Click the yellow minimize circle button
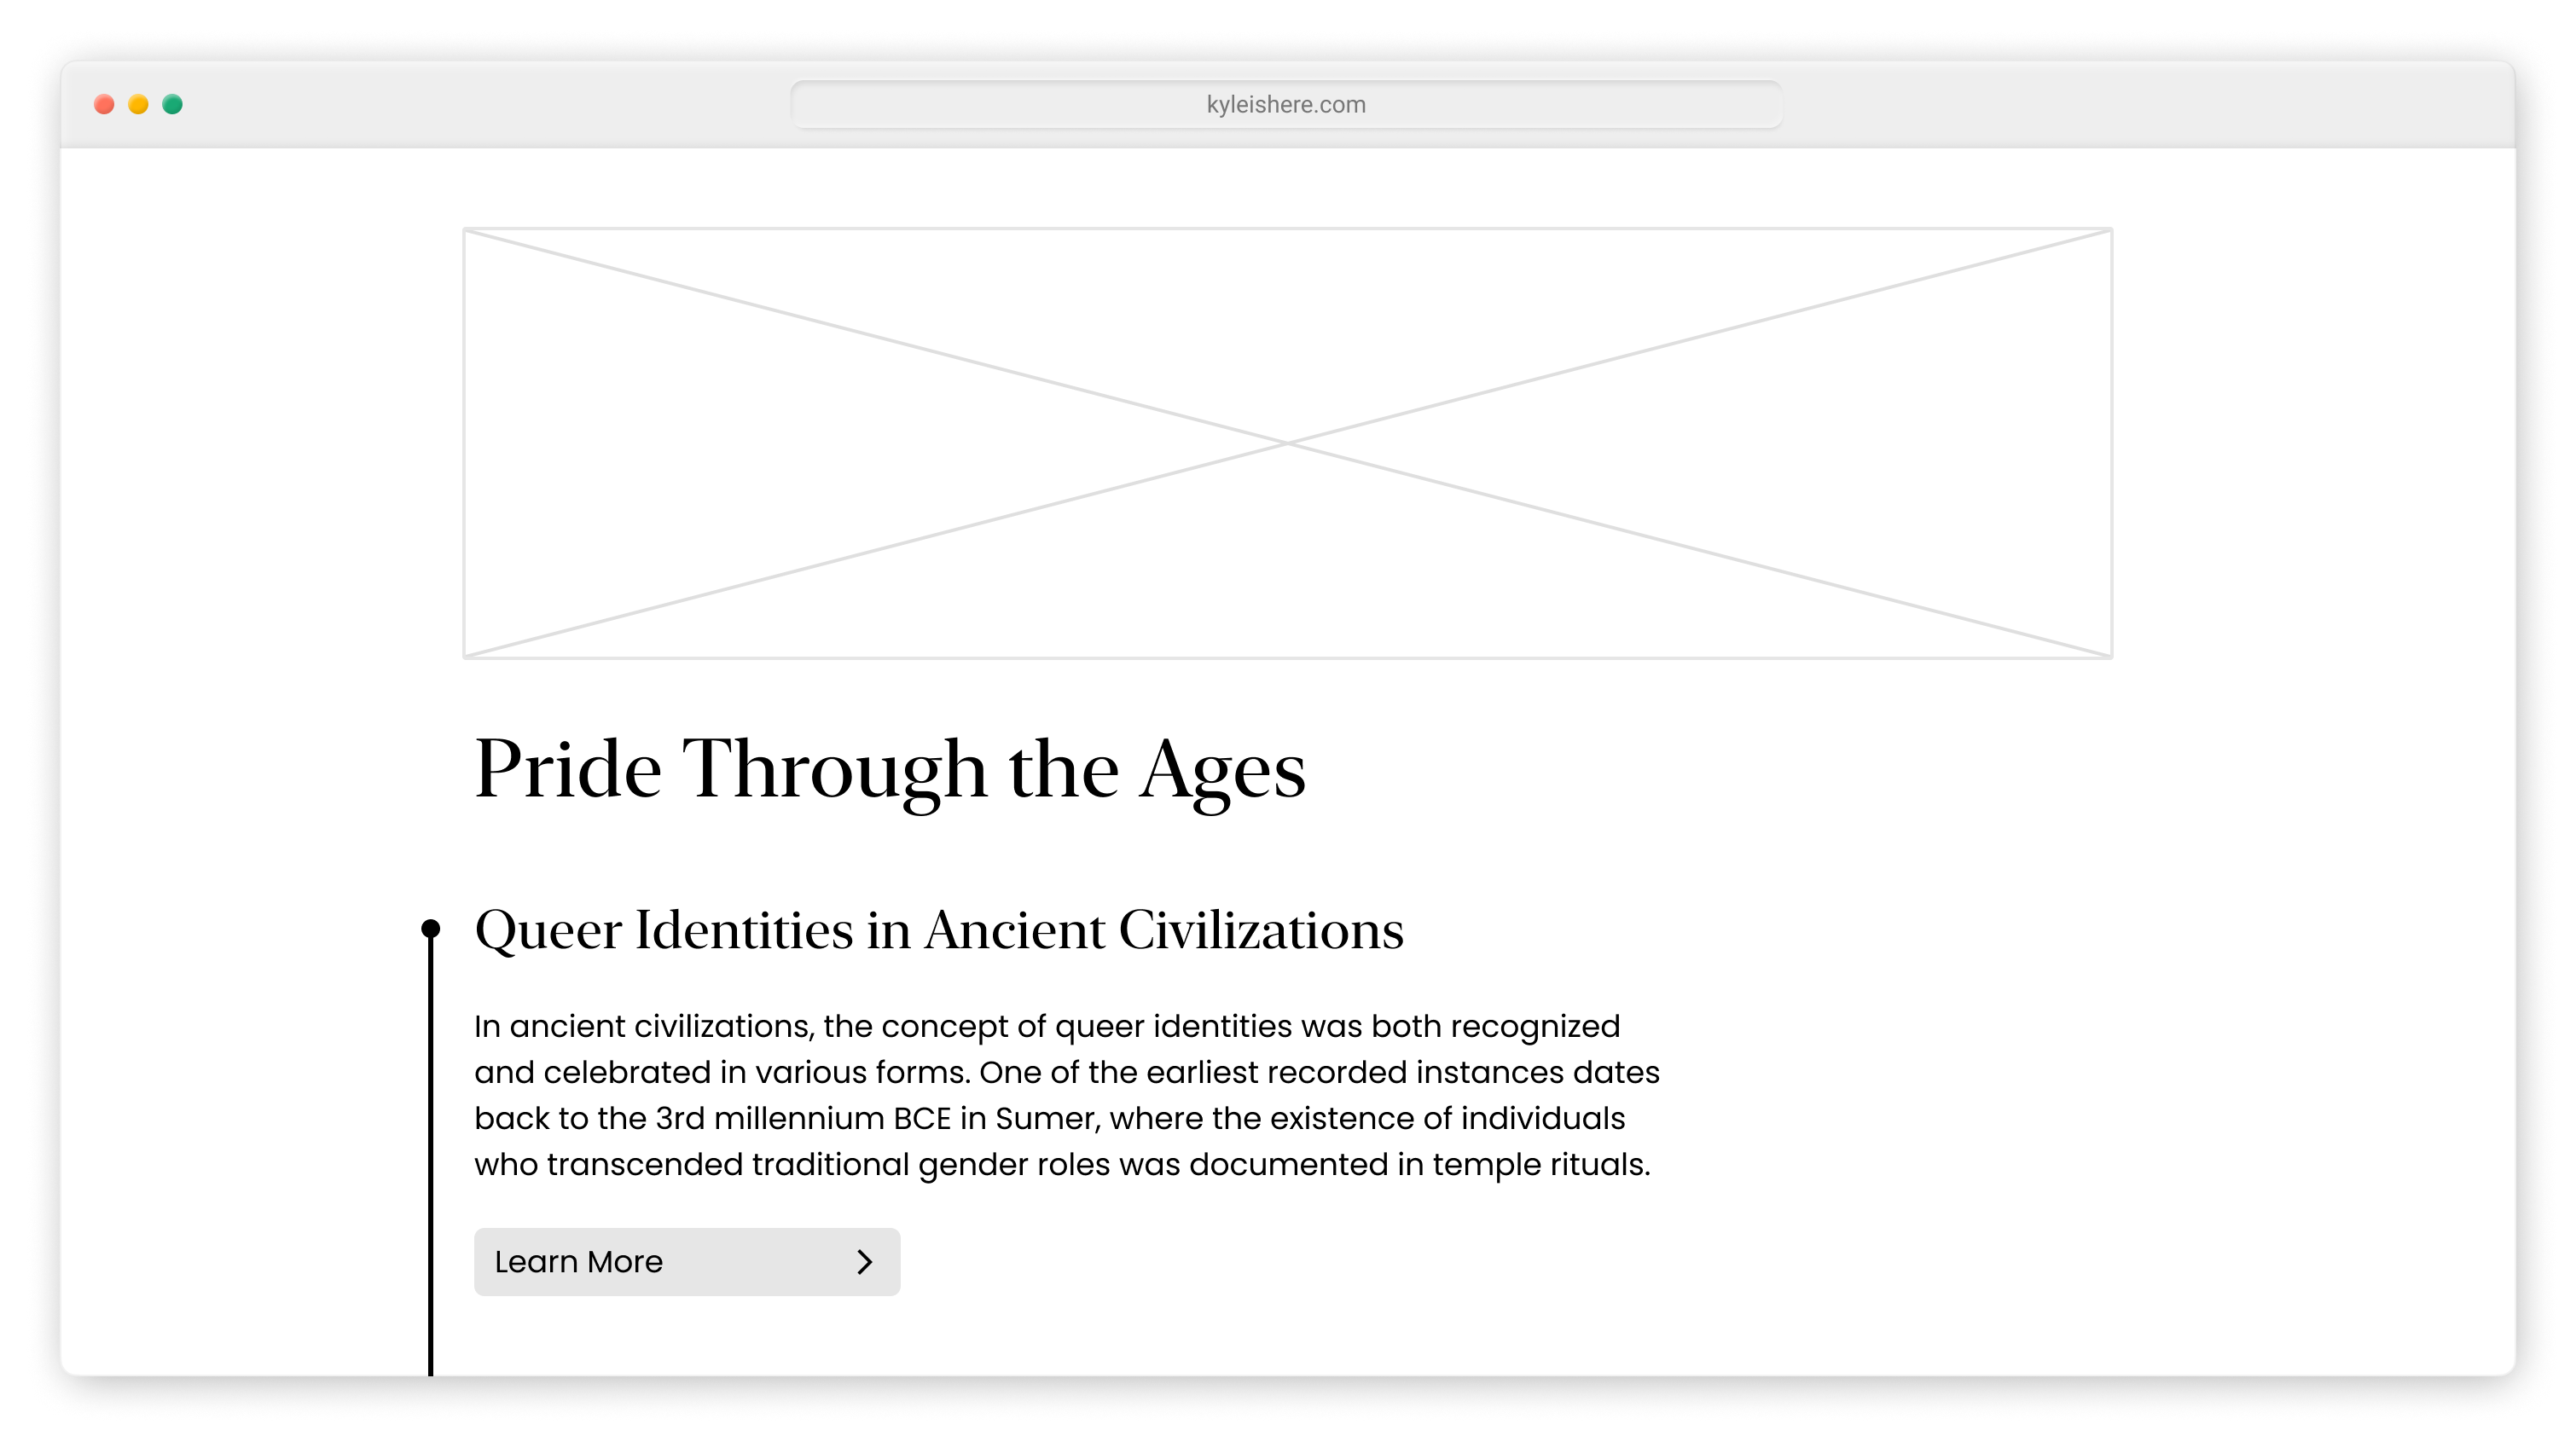This screenshot has width=2576, height=1436. (x=138, y=104)
